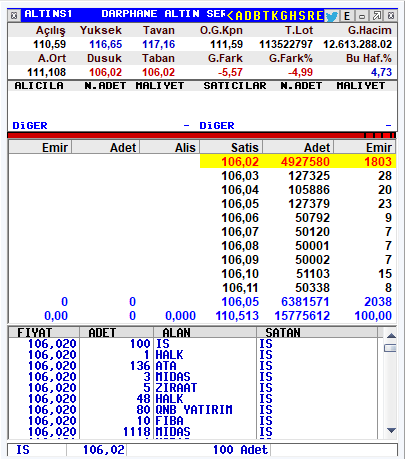Click the trades list scrollbar thumb

click(x=390, y=348)
